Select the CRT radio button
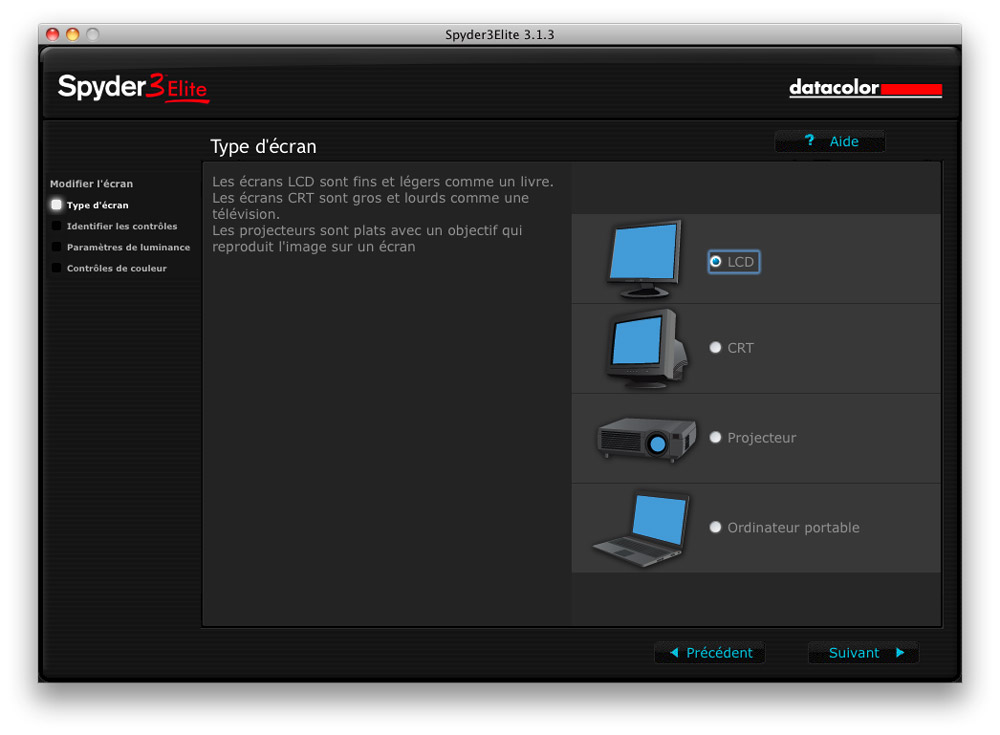The image size is (1000, 735). [716, 347]
